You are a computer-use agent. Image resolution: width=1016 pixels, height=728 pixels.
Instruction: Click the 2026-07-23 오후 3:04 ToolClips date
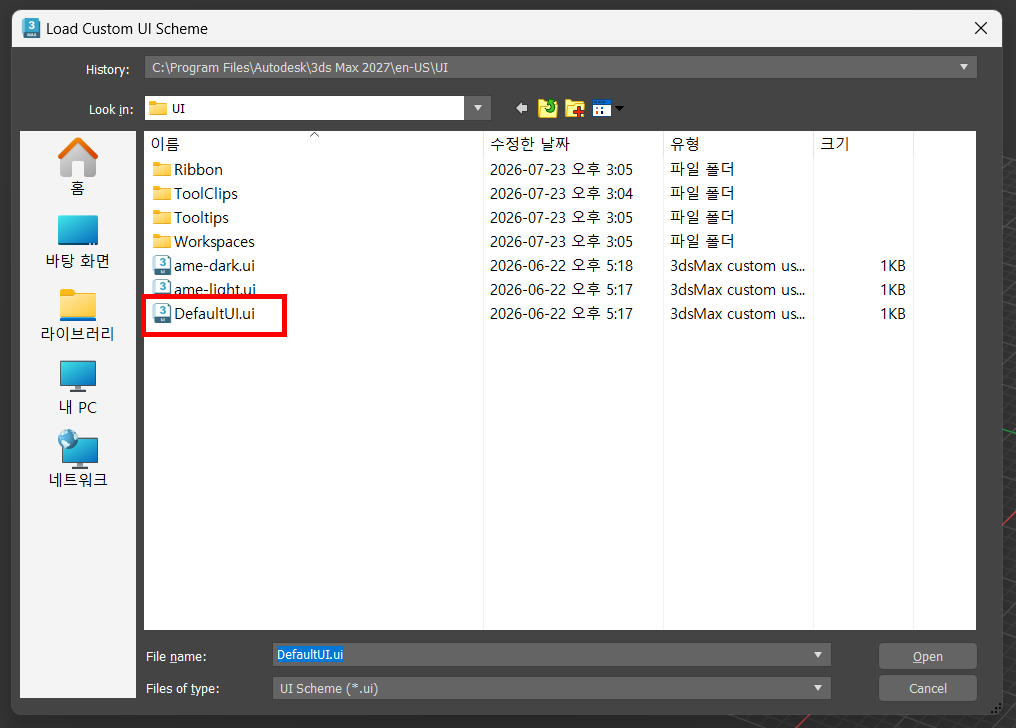click(561, 194)
